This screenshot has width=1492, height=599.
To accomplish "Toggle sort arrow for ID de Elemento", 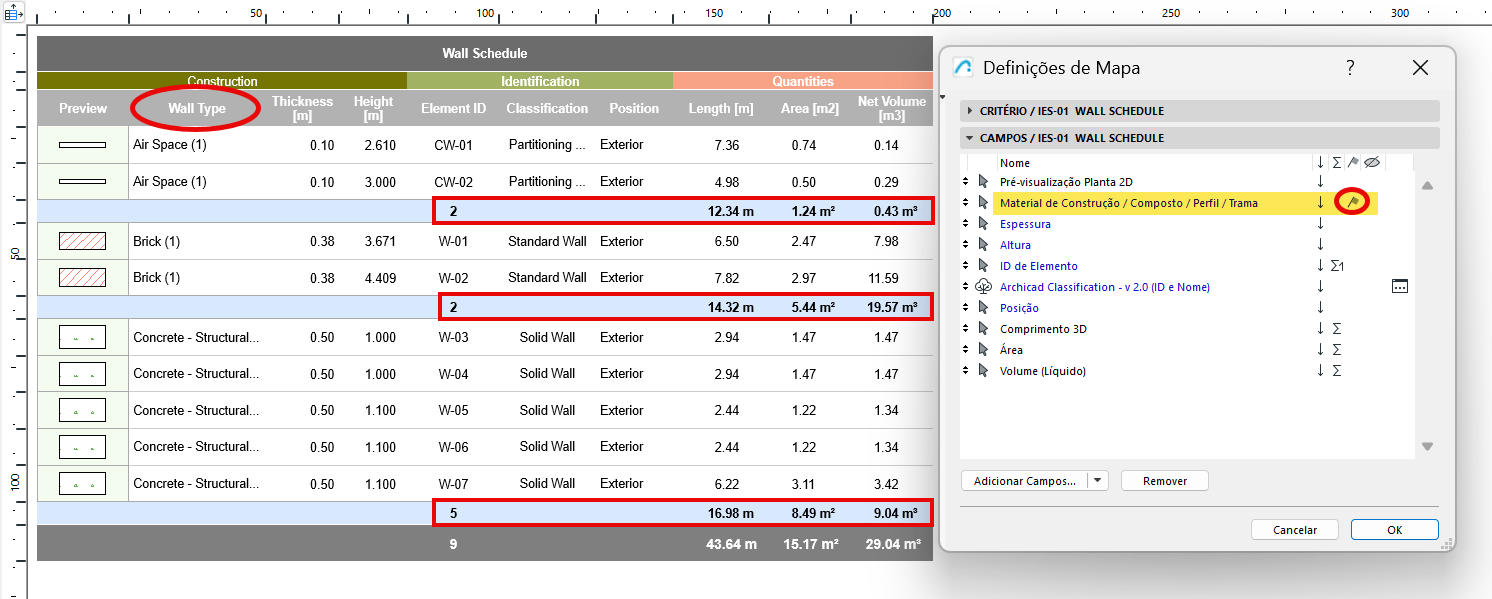I will pyautogui.click(x=1320, y=266).
